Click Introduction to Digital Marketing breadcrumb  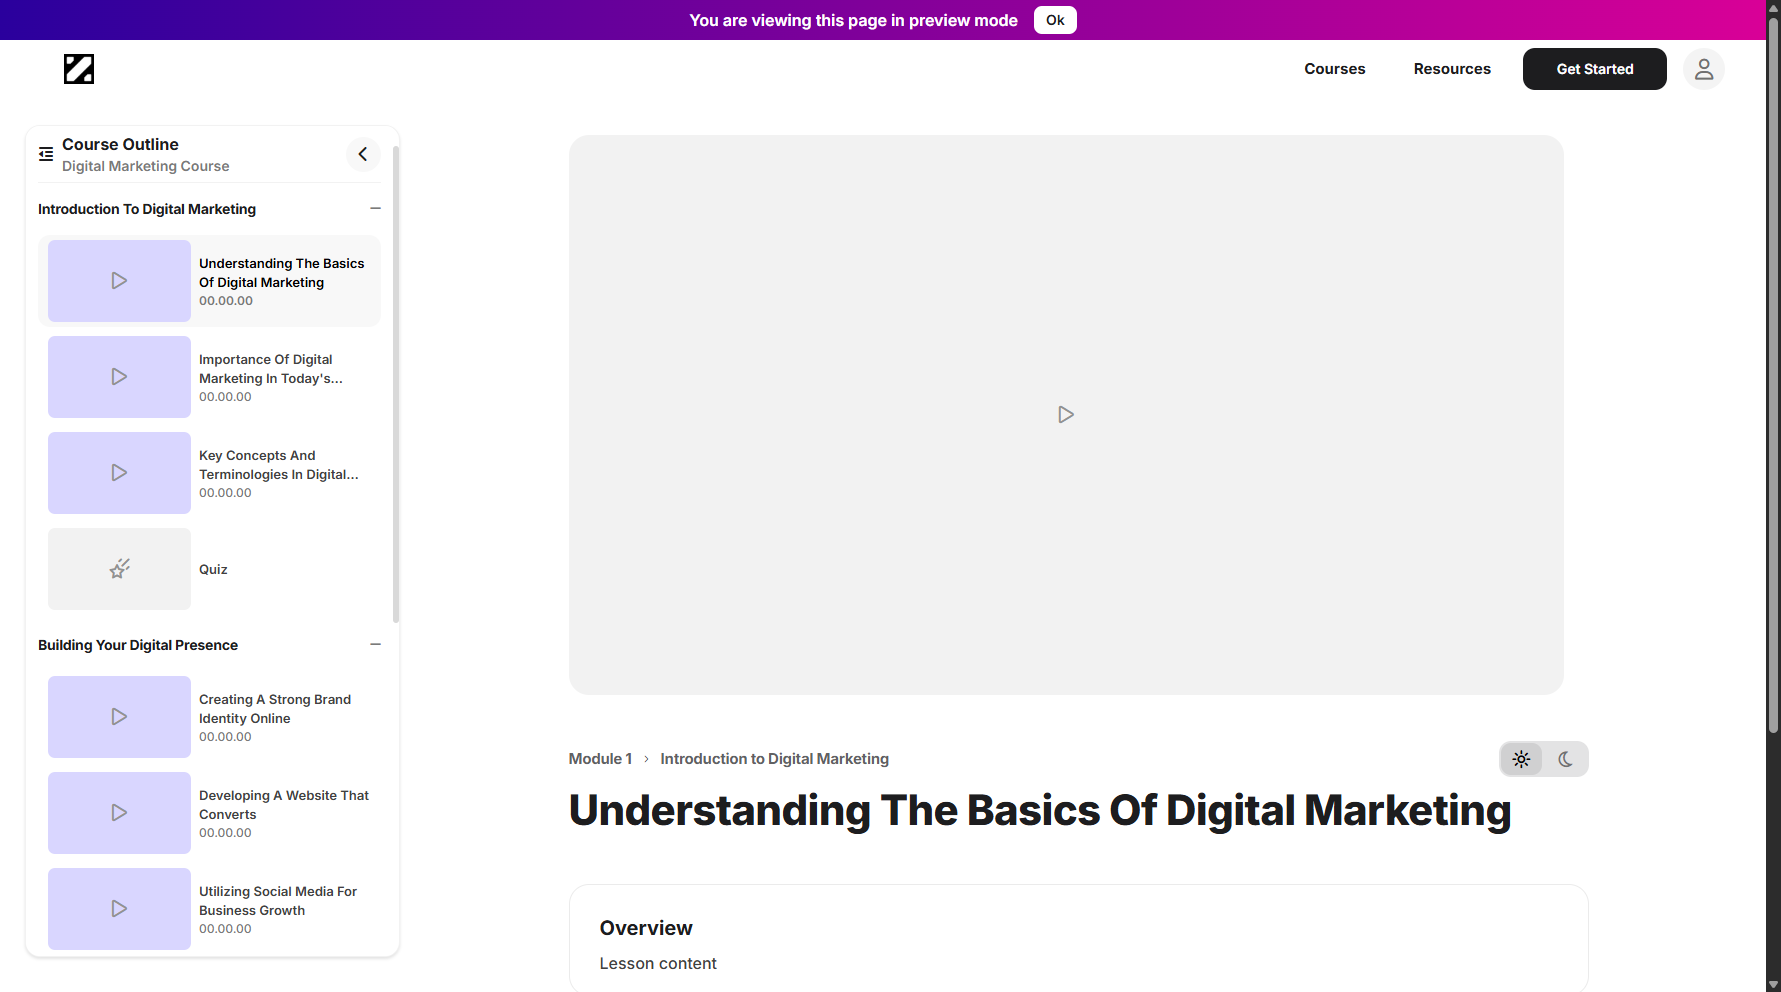775,759
